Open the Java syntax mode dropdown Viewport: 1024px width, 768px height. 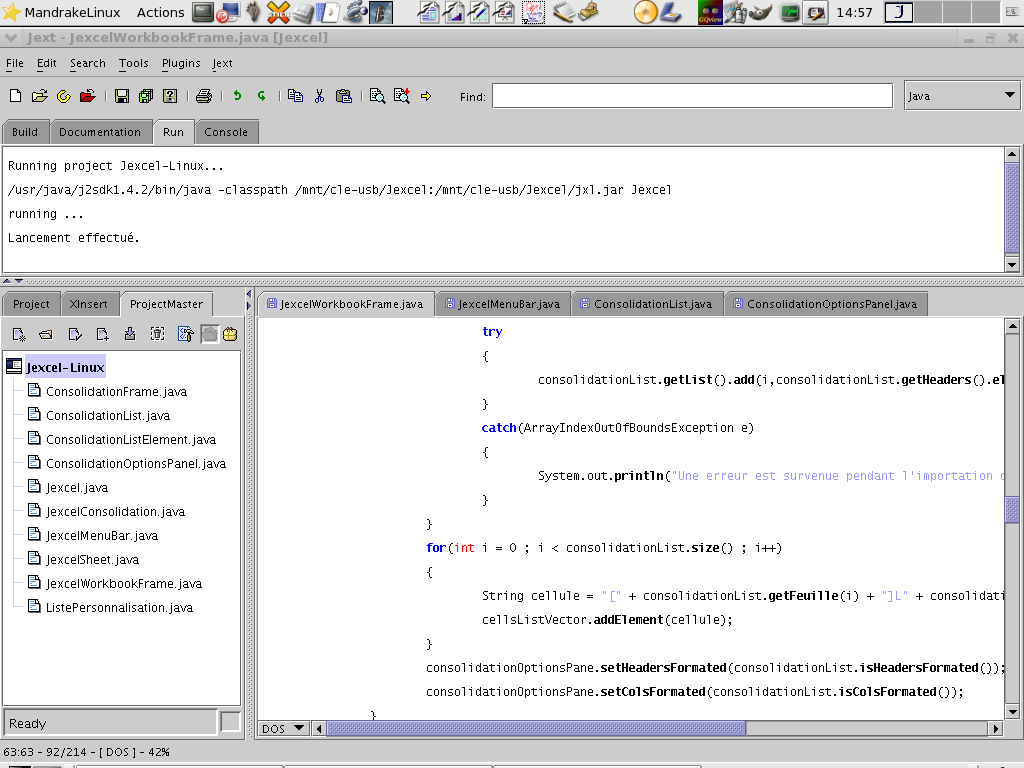point(960,96)
